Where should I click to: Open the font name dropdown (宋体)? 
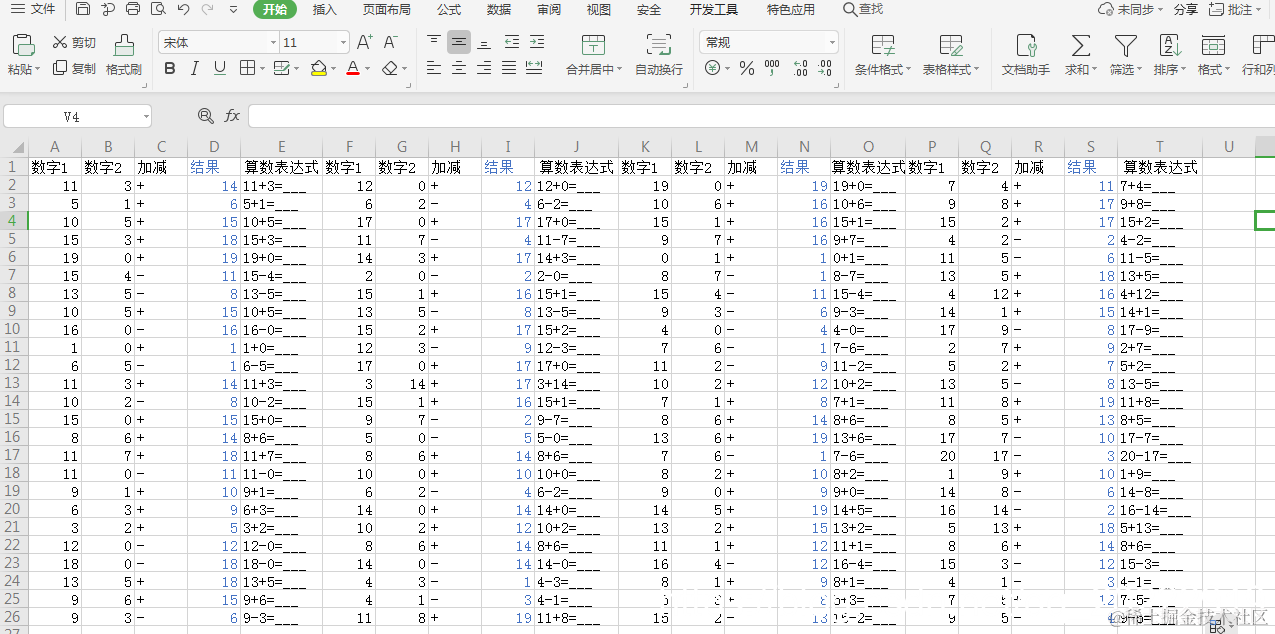(273, 43)
